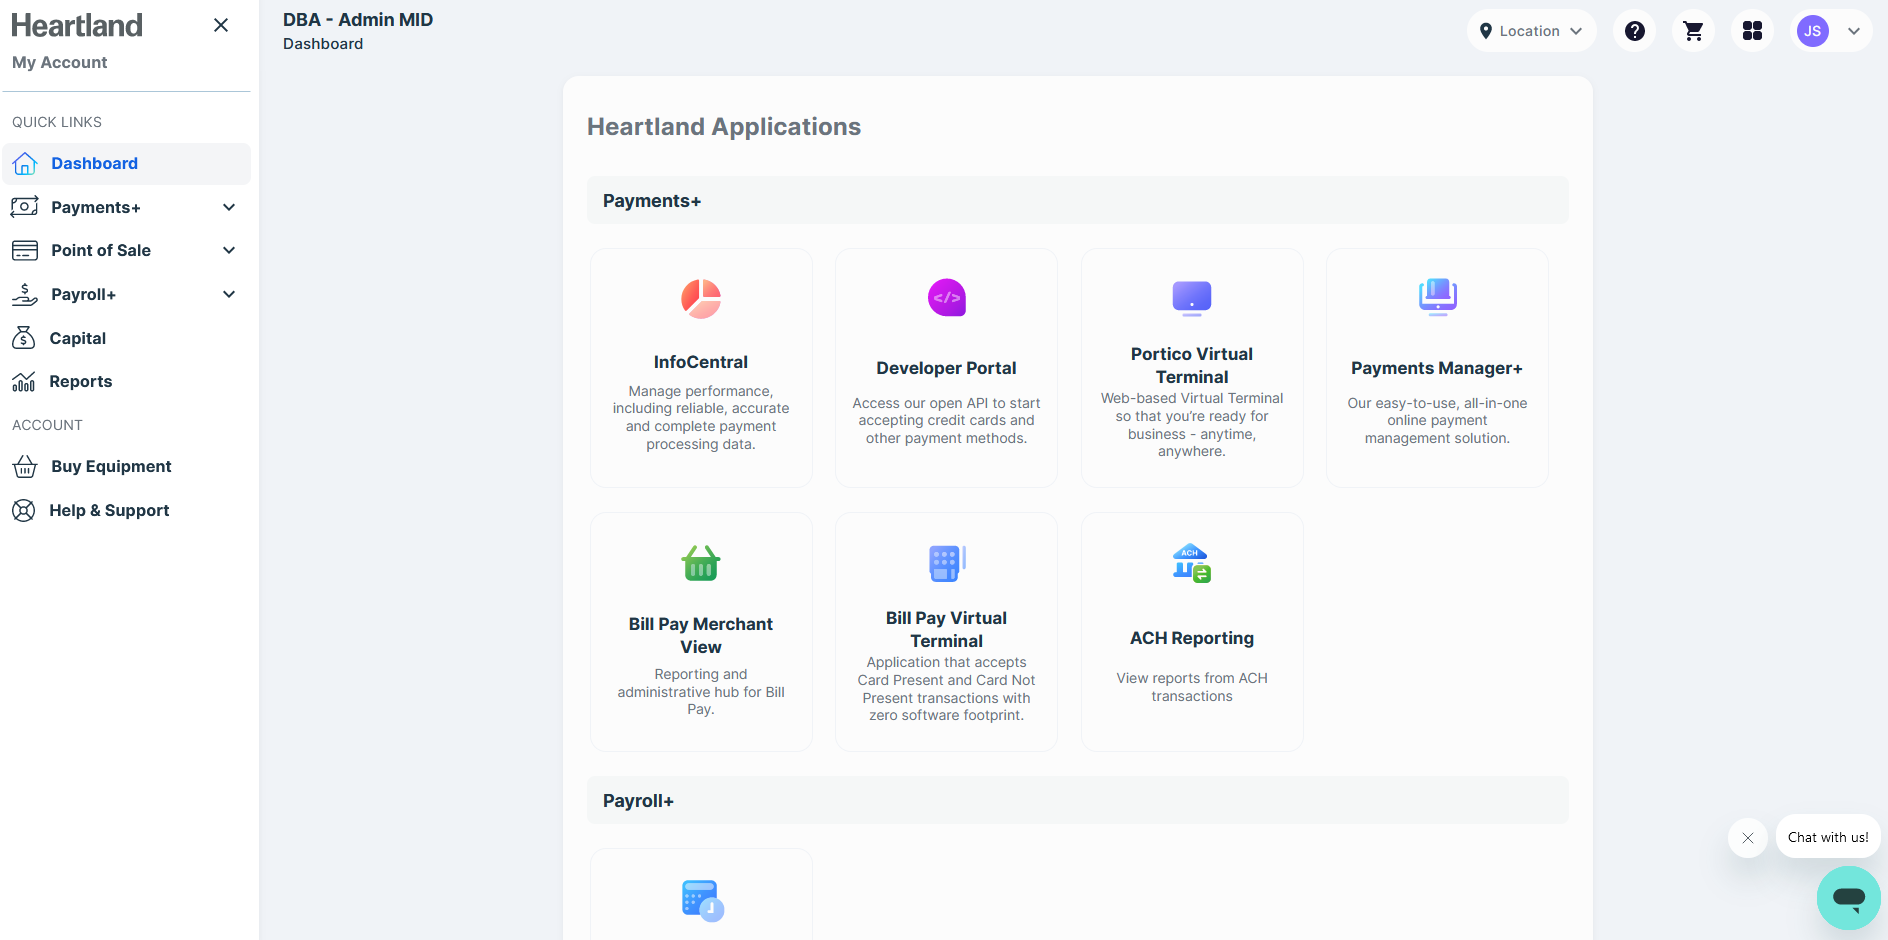Click the Point of Sale card icon
The width and height of the screenshot is (1888, 940).
[25, 250]
